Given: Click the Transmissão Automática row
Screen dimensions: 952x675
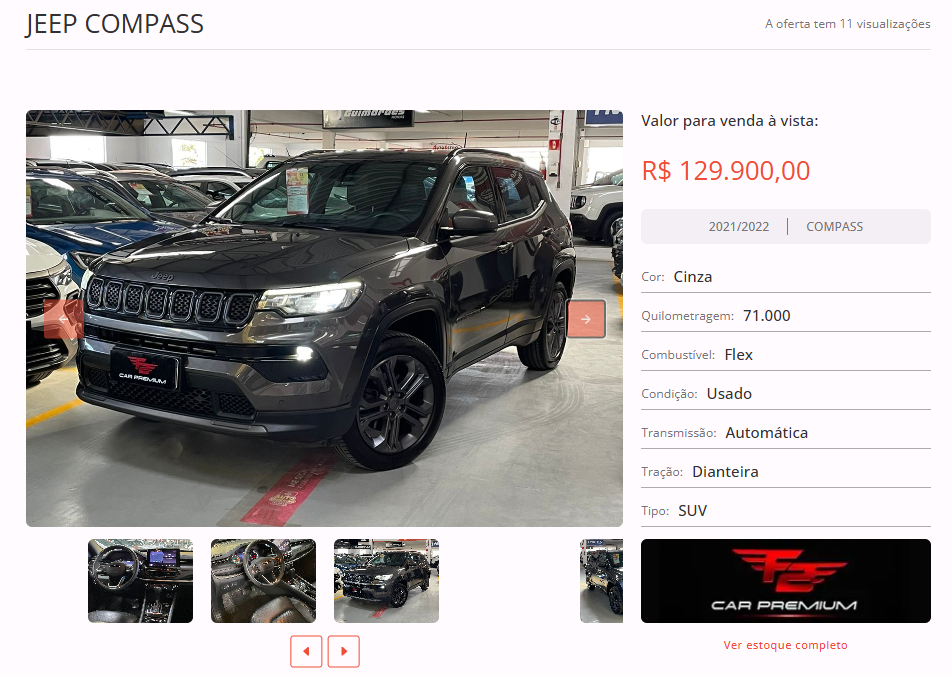Looking at the screenshot, I should 786,433.
